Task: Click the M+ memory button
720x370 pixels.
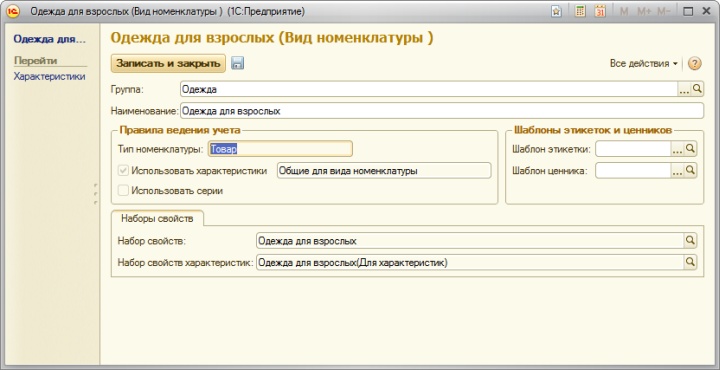Action: point(644,11)
